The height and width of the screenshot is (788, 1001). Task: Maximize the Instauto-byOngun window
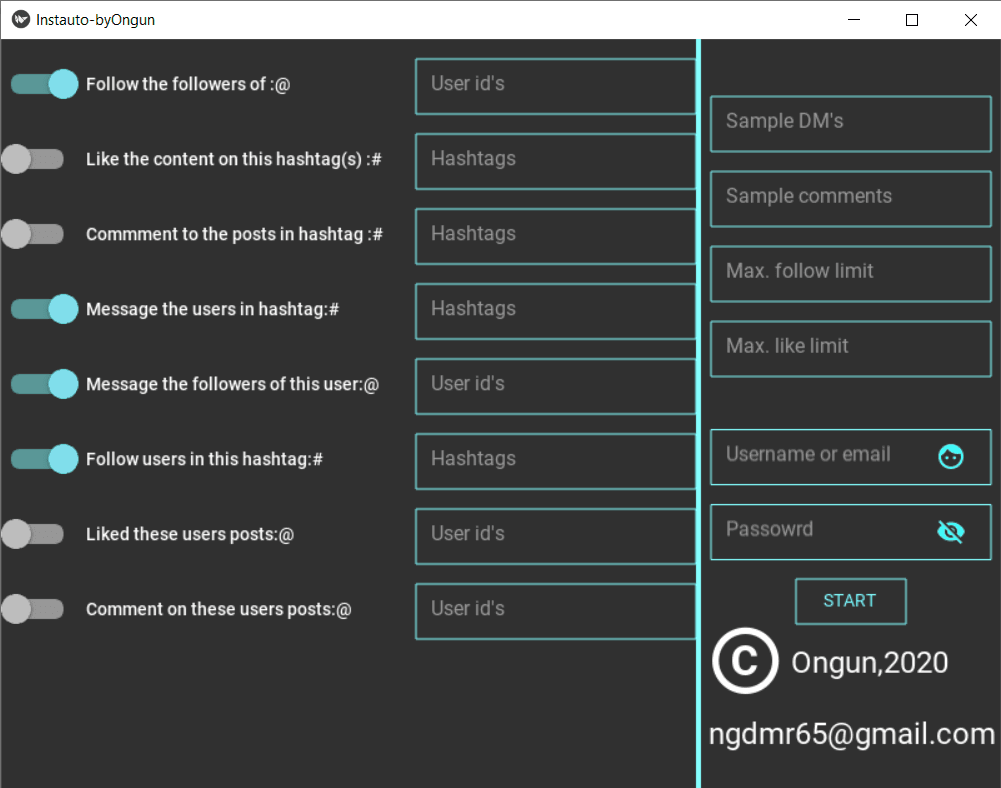(912, 20)
